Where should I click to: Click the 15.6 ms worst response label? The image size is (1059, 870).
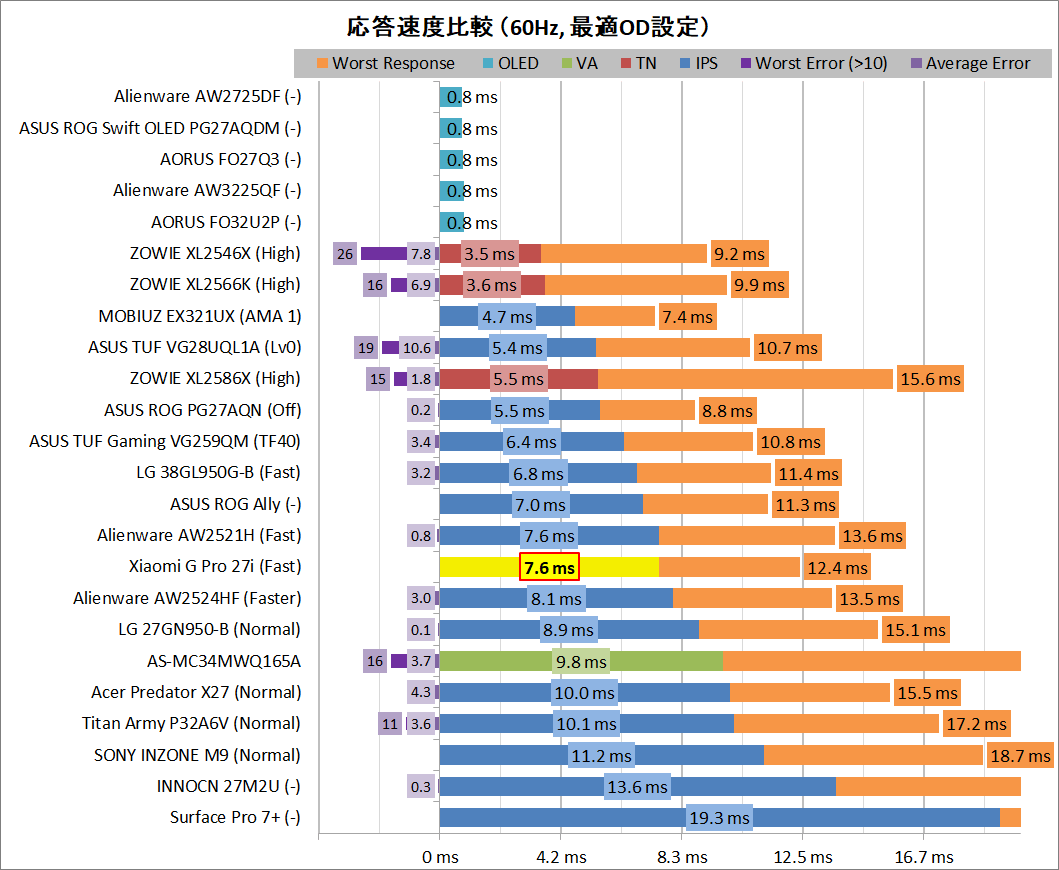click(x=930, y=379)
